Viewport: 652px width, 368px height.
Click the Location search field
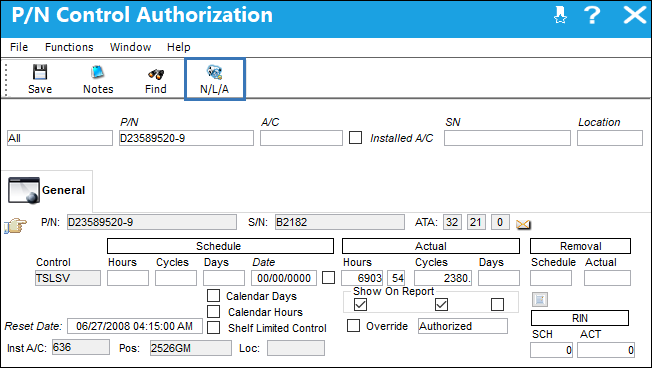click(x=610, y=138)
